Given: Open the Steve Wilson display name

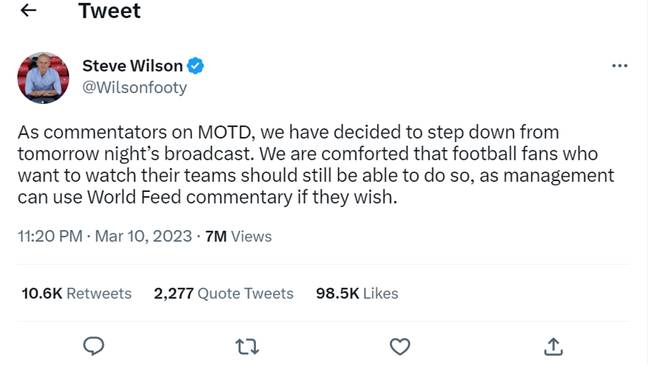Looking at the screenshot, I should pyautogui.click(x=132, y=66).
